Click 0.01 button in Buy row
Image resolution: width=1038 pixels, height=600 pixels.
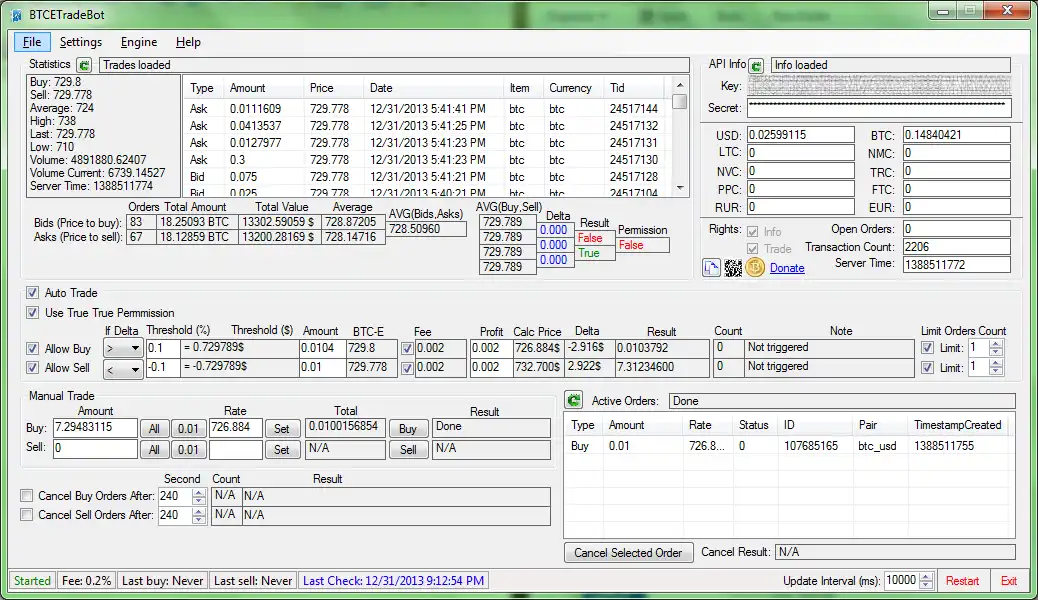tap(188, 428)
